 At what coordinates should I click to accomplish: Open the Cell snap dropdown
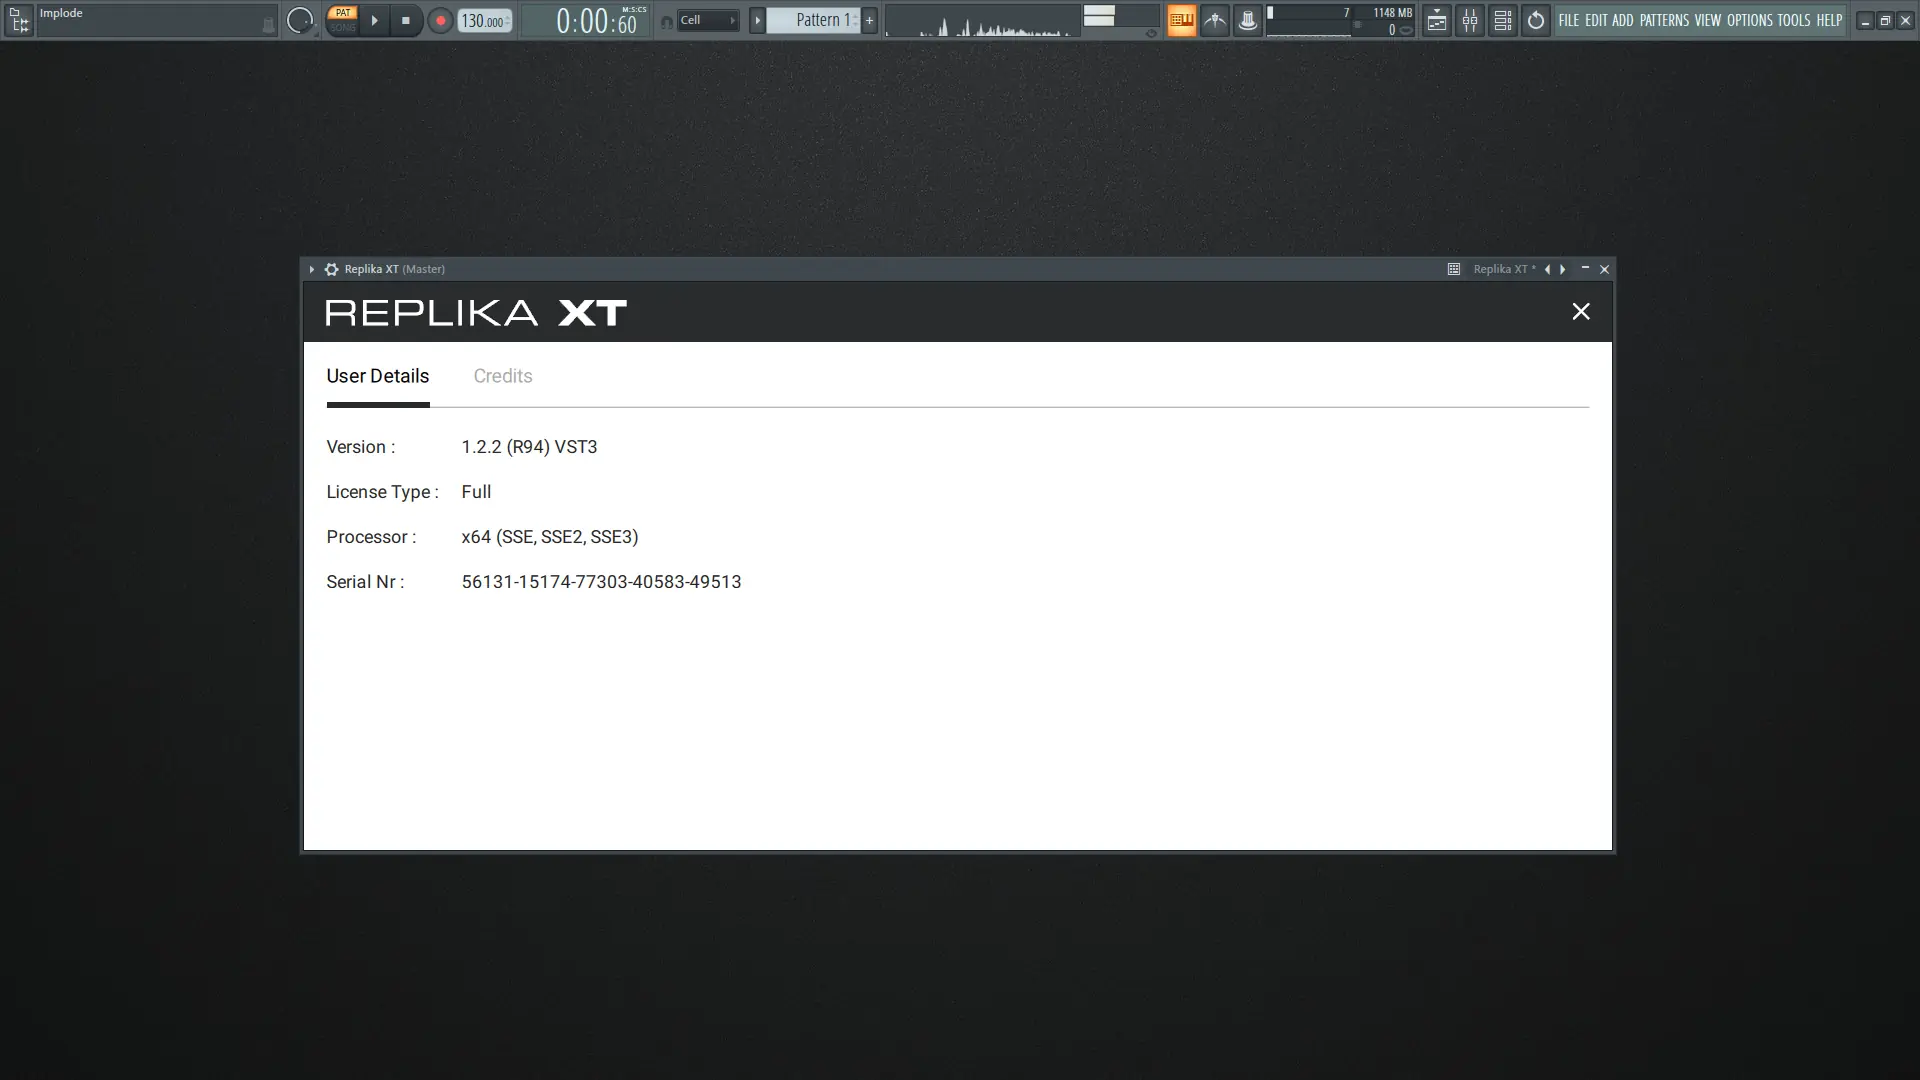click(708, 20)
